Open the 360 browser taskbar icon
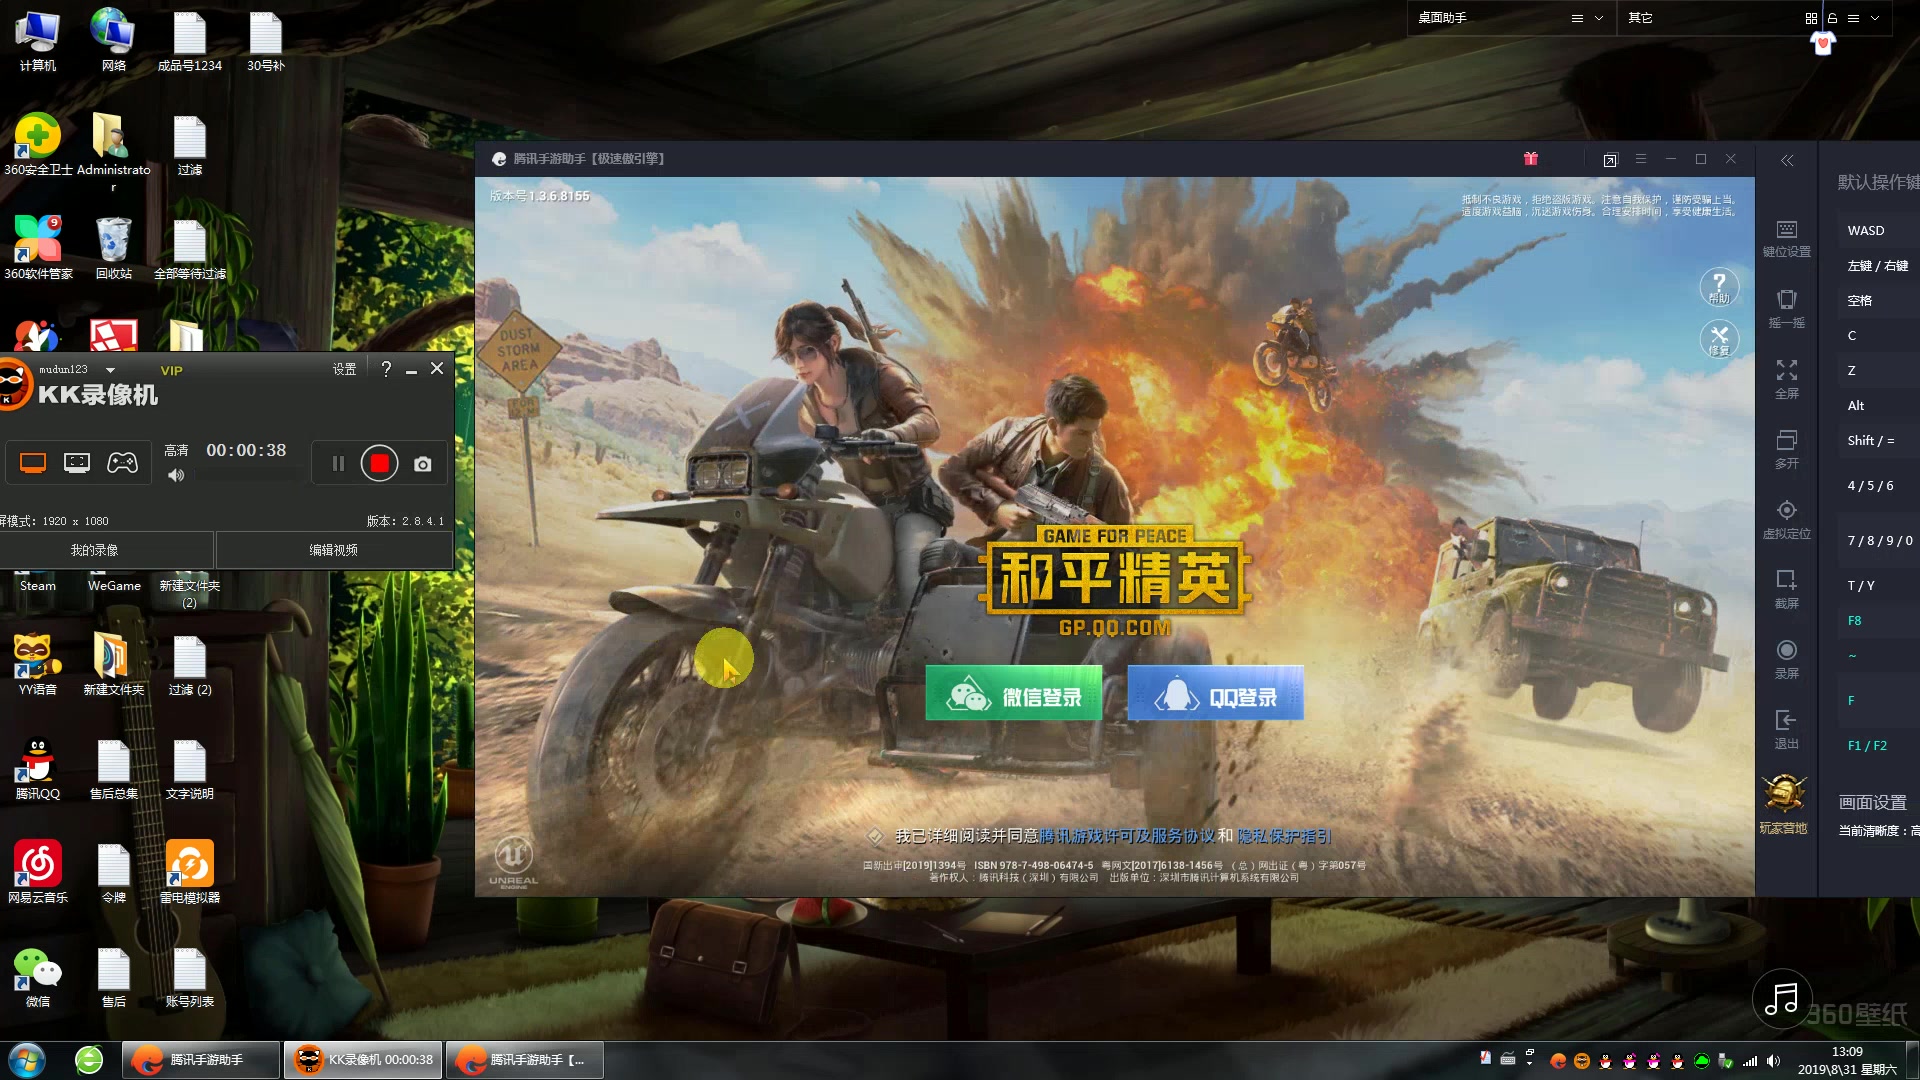 tap(89, 1059)
